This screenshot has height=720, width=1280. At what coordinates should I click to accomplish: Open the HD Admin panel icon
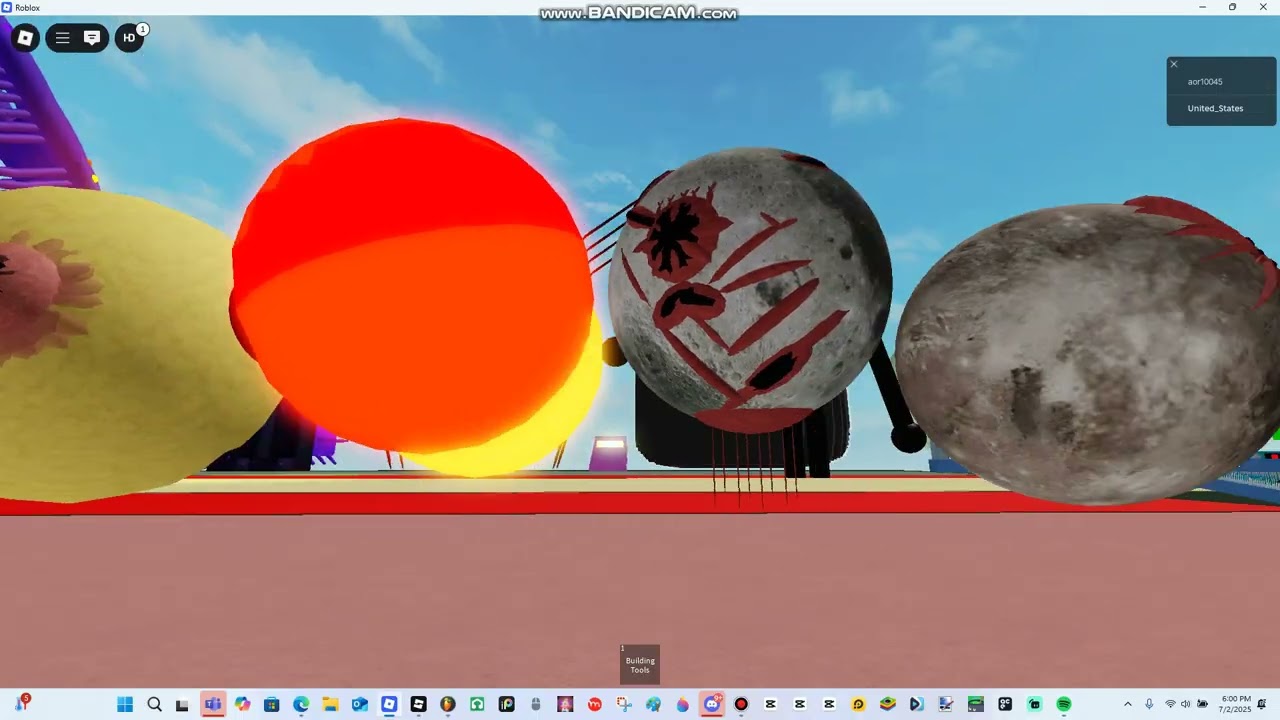click(x=129, y=38)
